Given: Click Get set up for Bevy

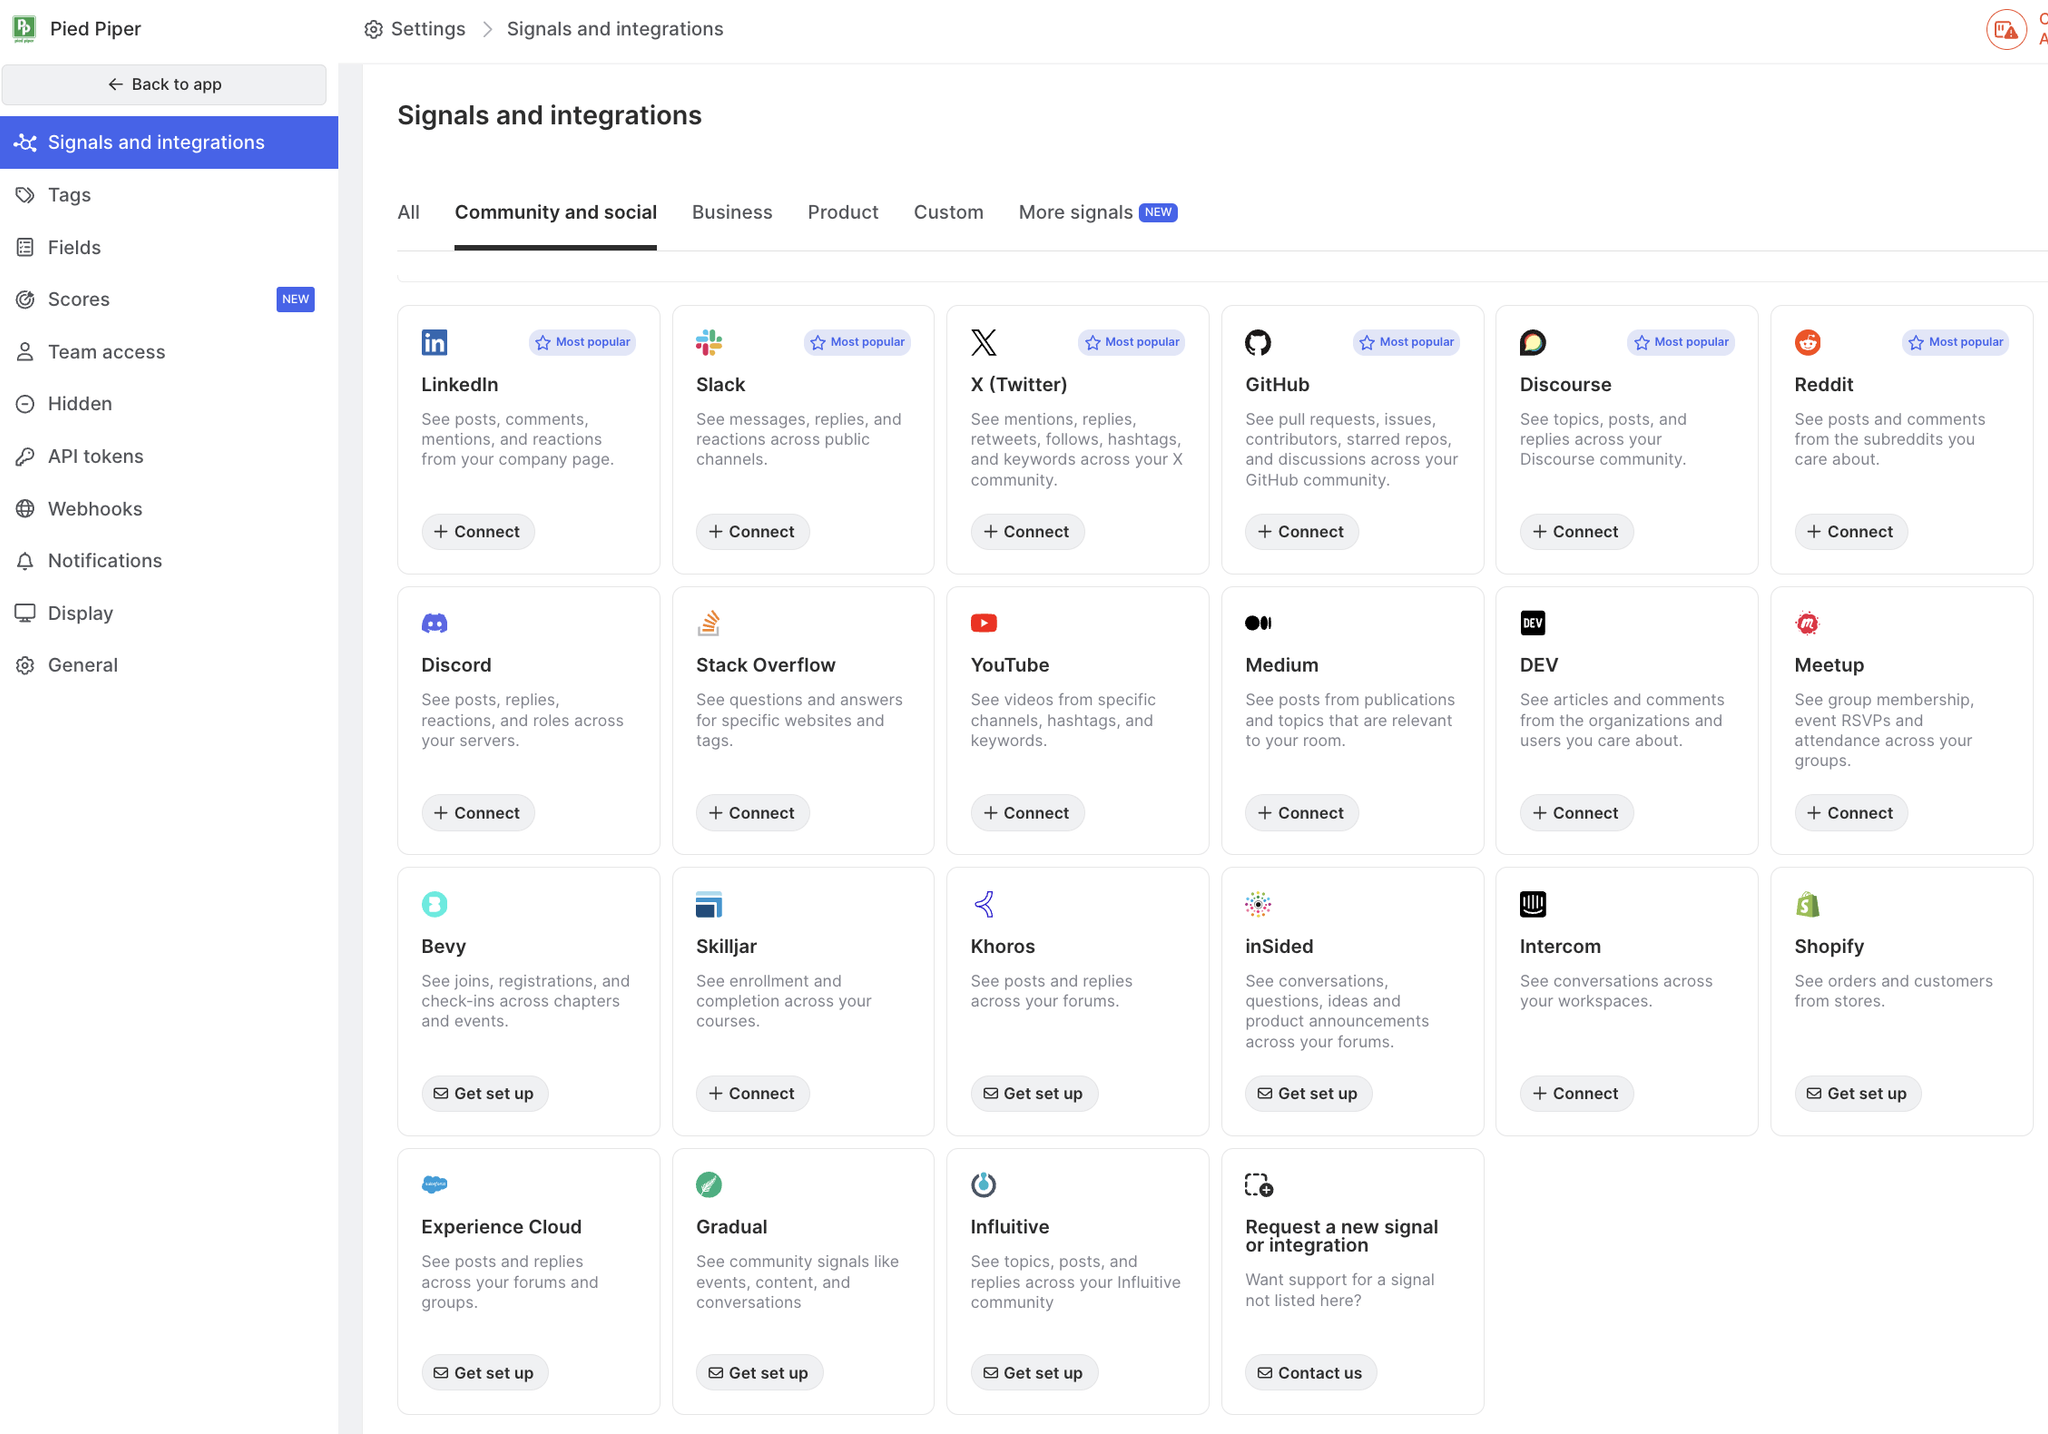Looking at the screenshot, I should point(484,1093).
